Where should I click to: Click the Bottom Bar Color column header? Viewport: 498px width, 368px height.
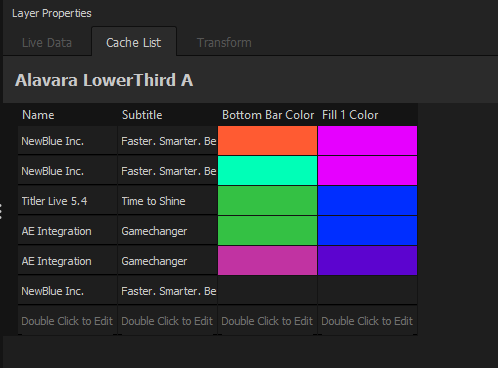coord(268,115)
